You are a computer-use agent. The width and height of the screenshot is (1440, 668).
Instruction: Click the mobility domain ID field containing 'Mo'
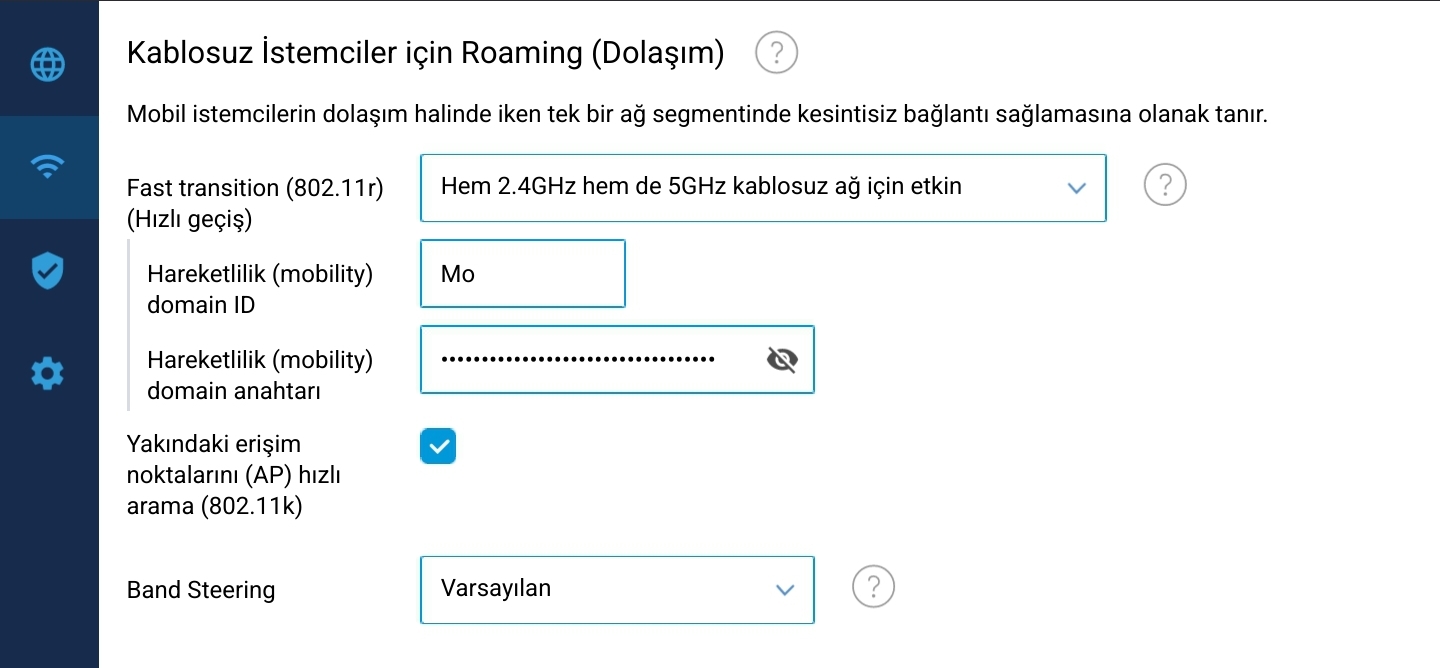click(x=523, y=274)
